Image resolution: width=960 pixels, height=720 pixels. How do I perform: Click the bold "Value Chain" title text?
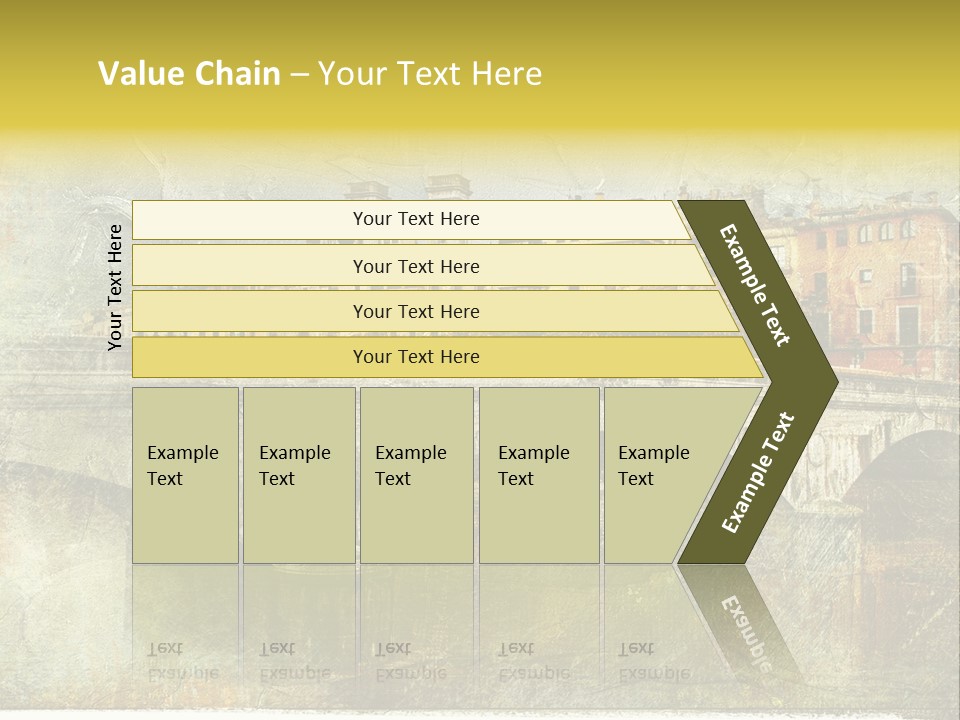pyautogui.click(x=189, y=73)
